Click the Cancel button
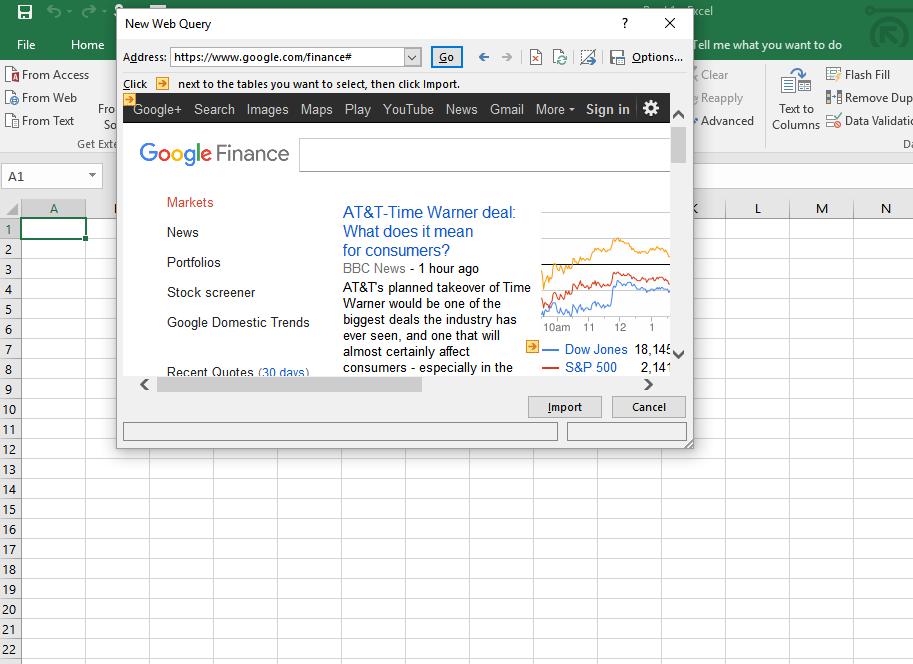 click(649, 407)
